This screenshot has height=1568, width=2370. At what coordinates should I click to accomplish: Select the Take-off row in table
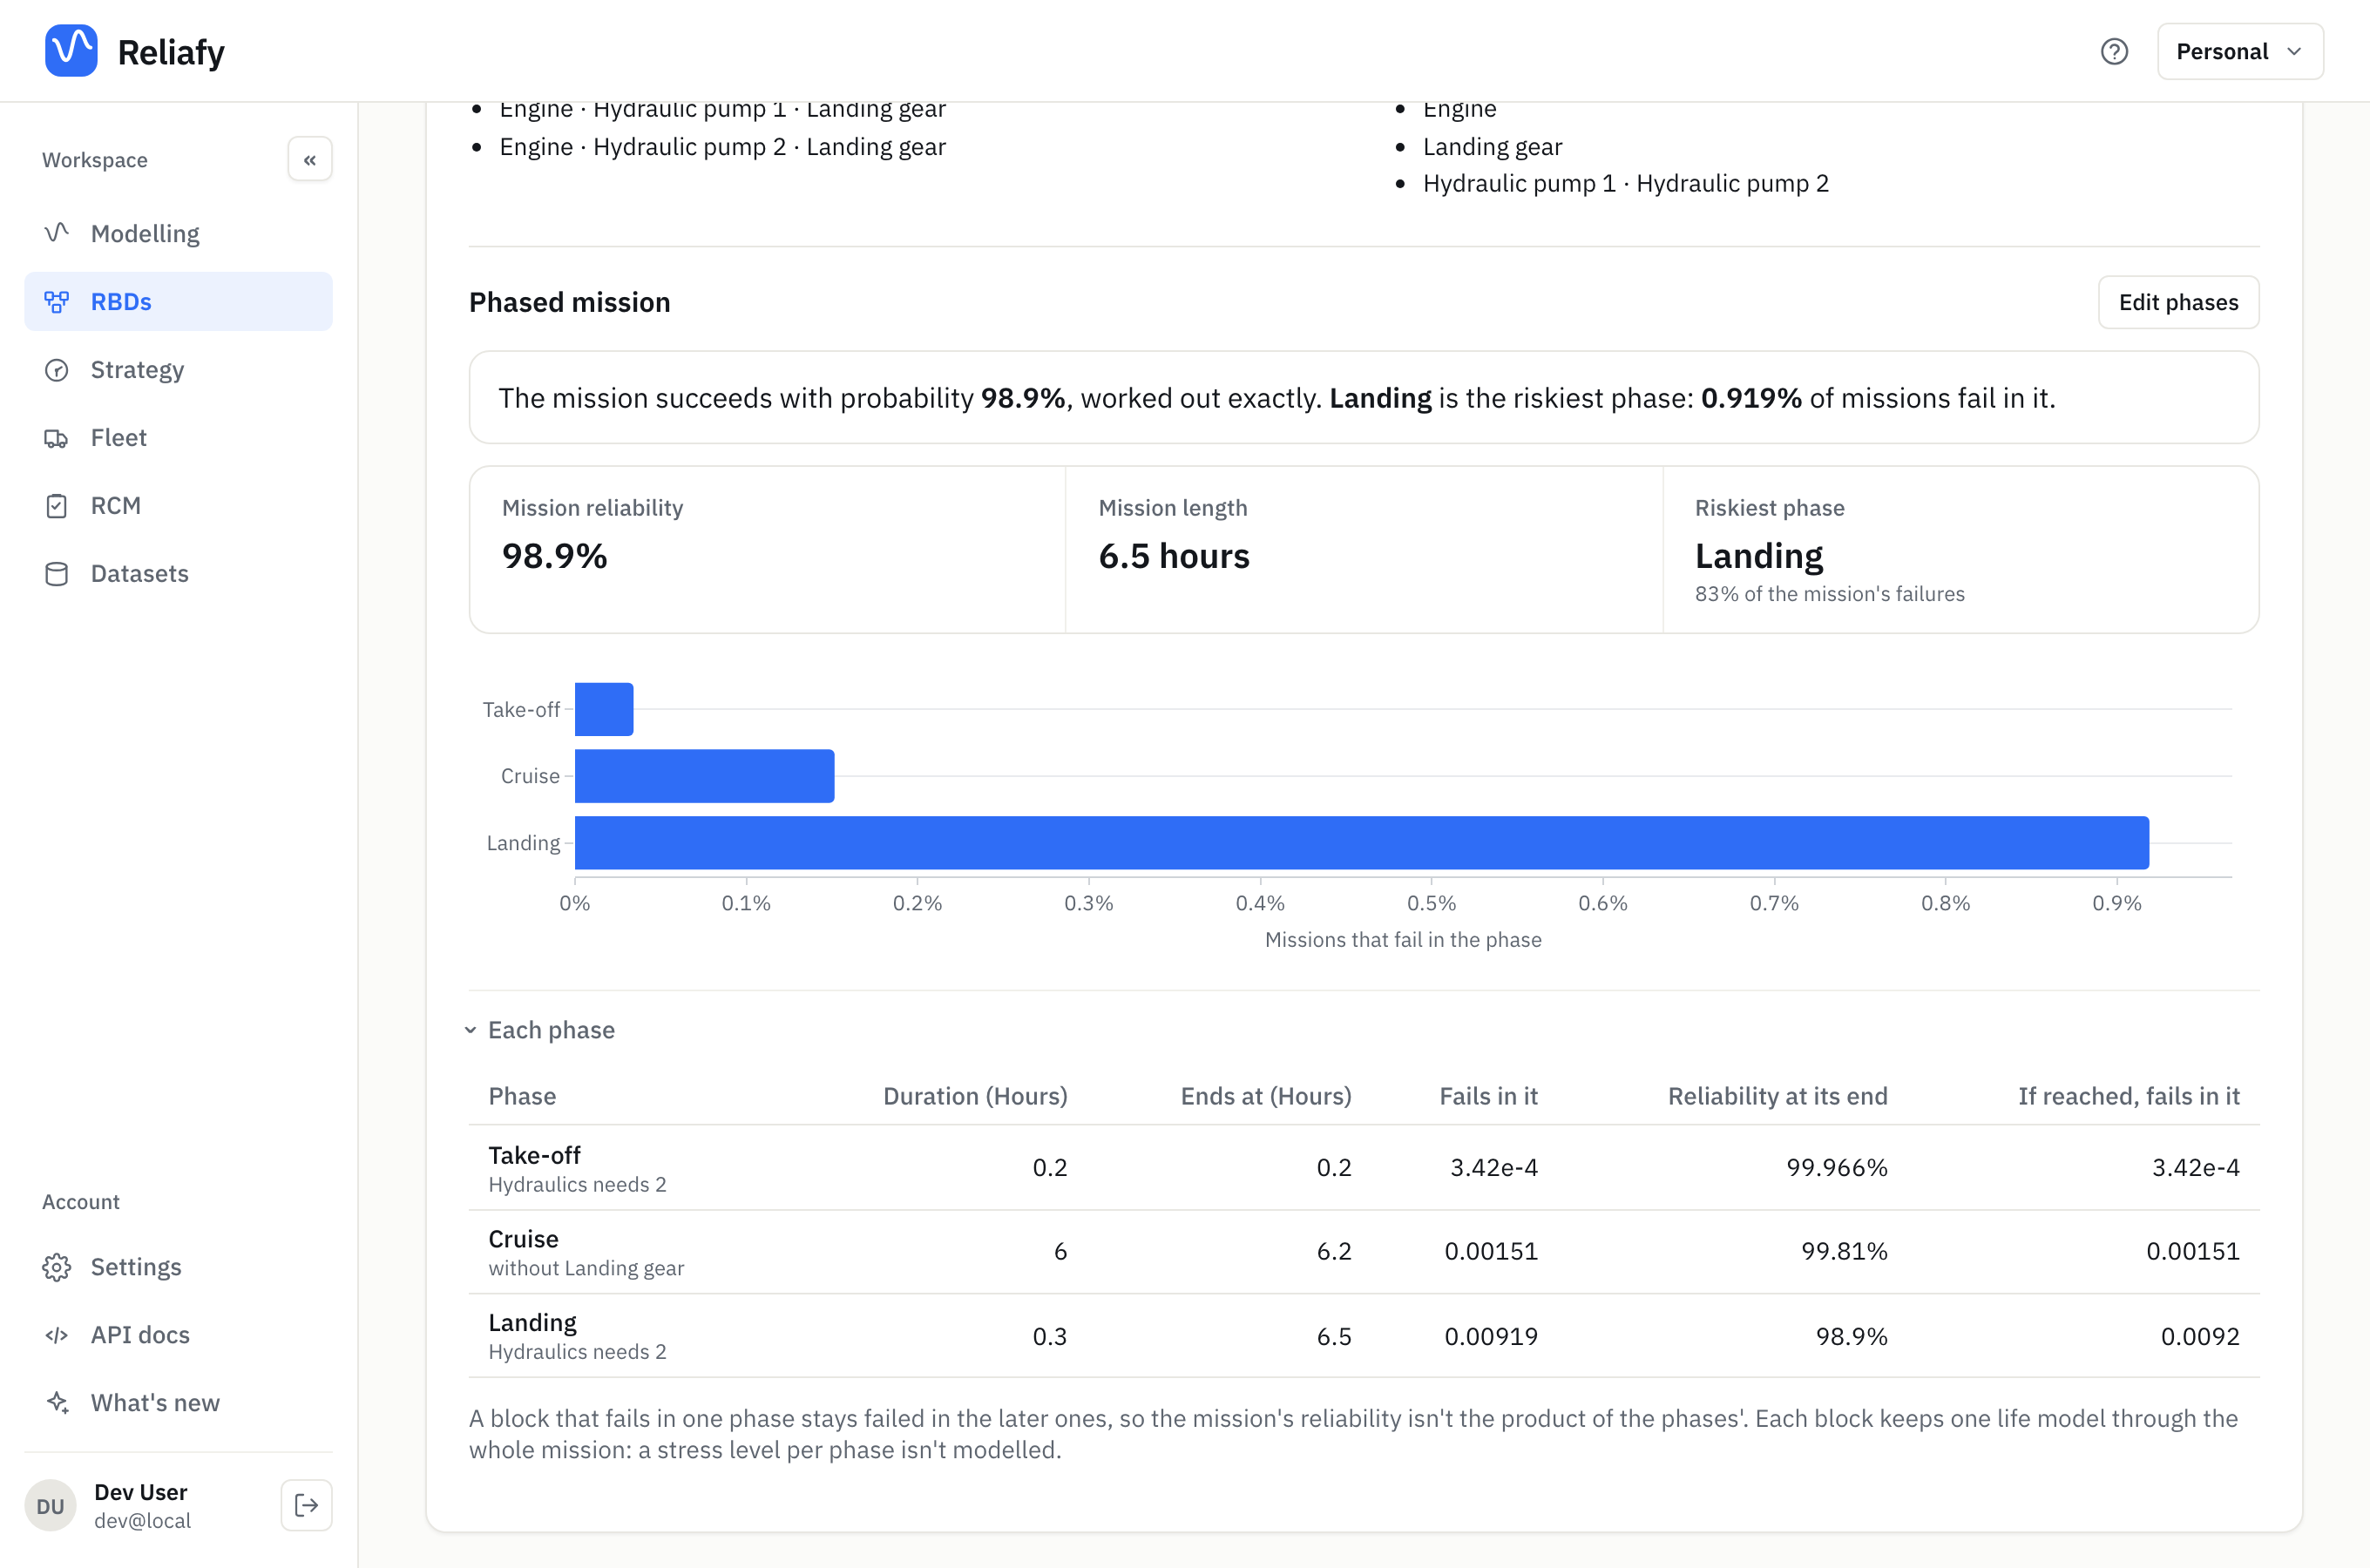[1364, 1168]
